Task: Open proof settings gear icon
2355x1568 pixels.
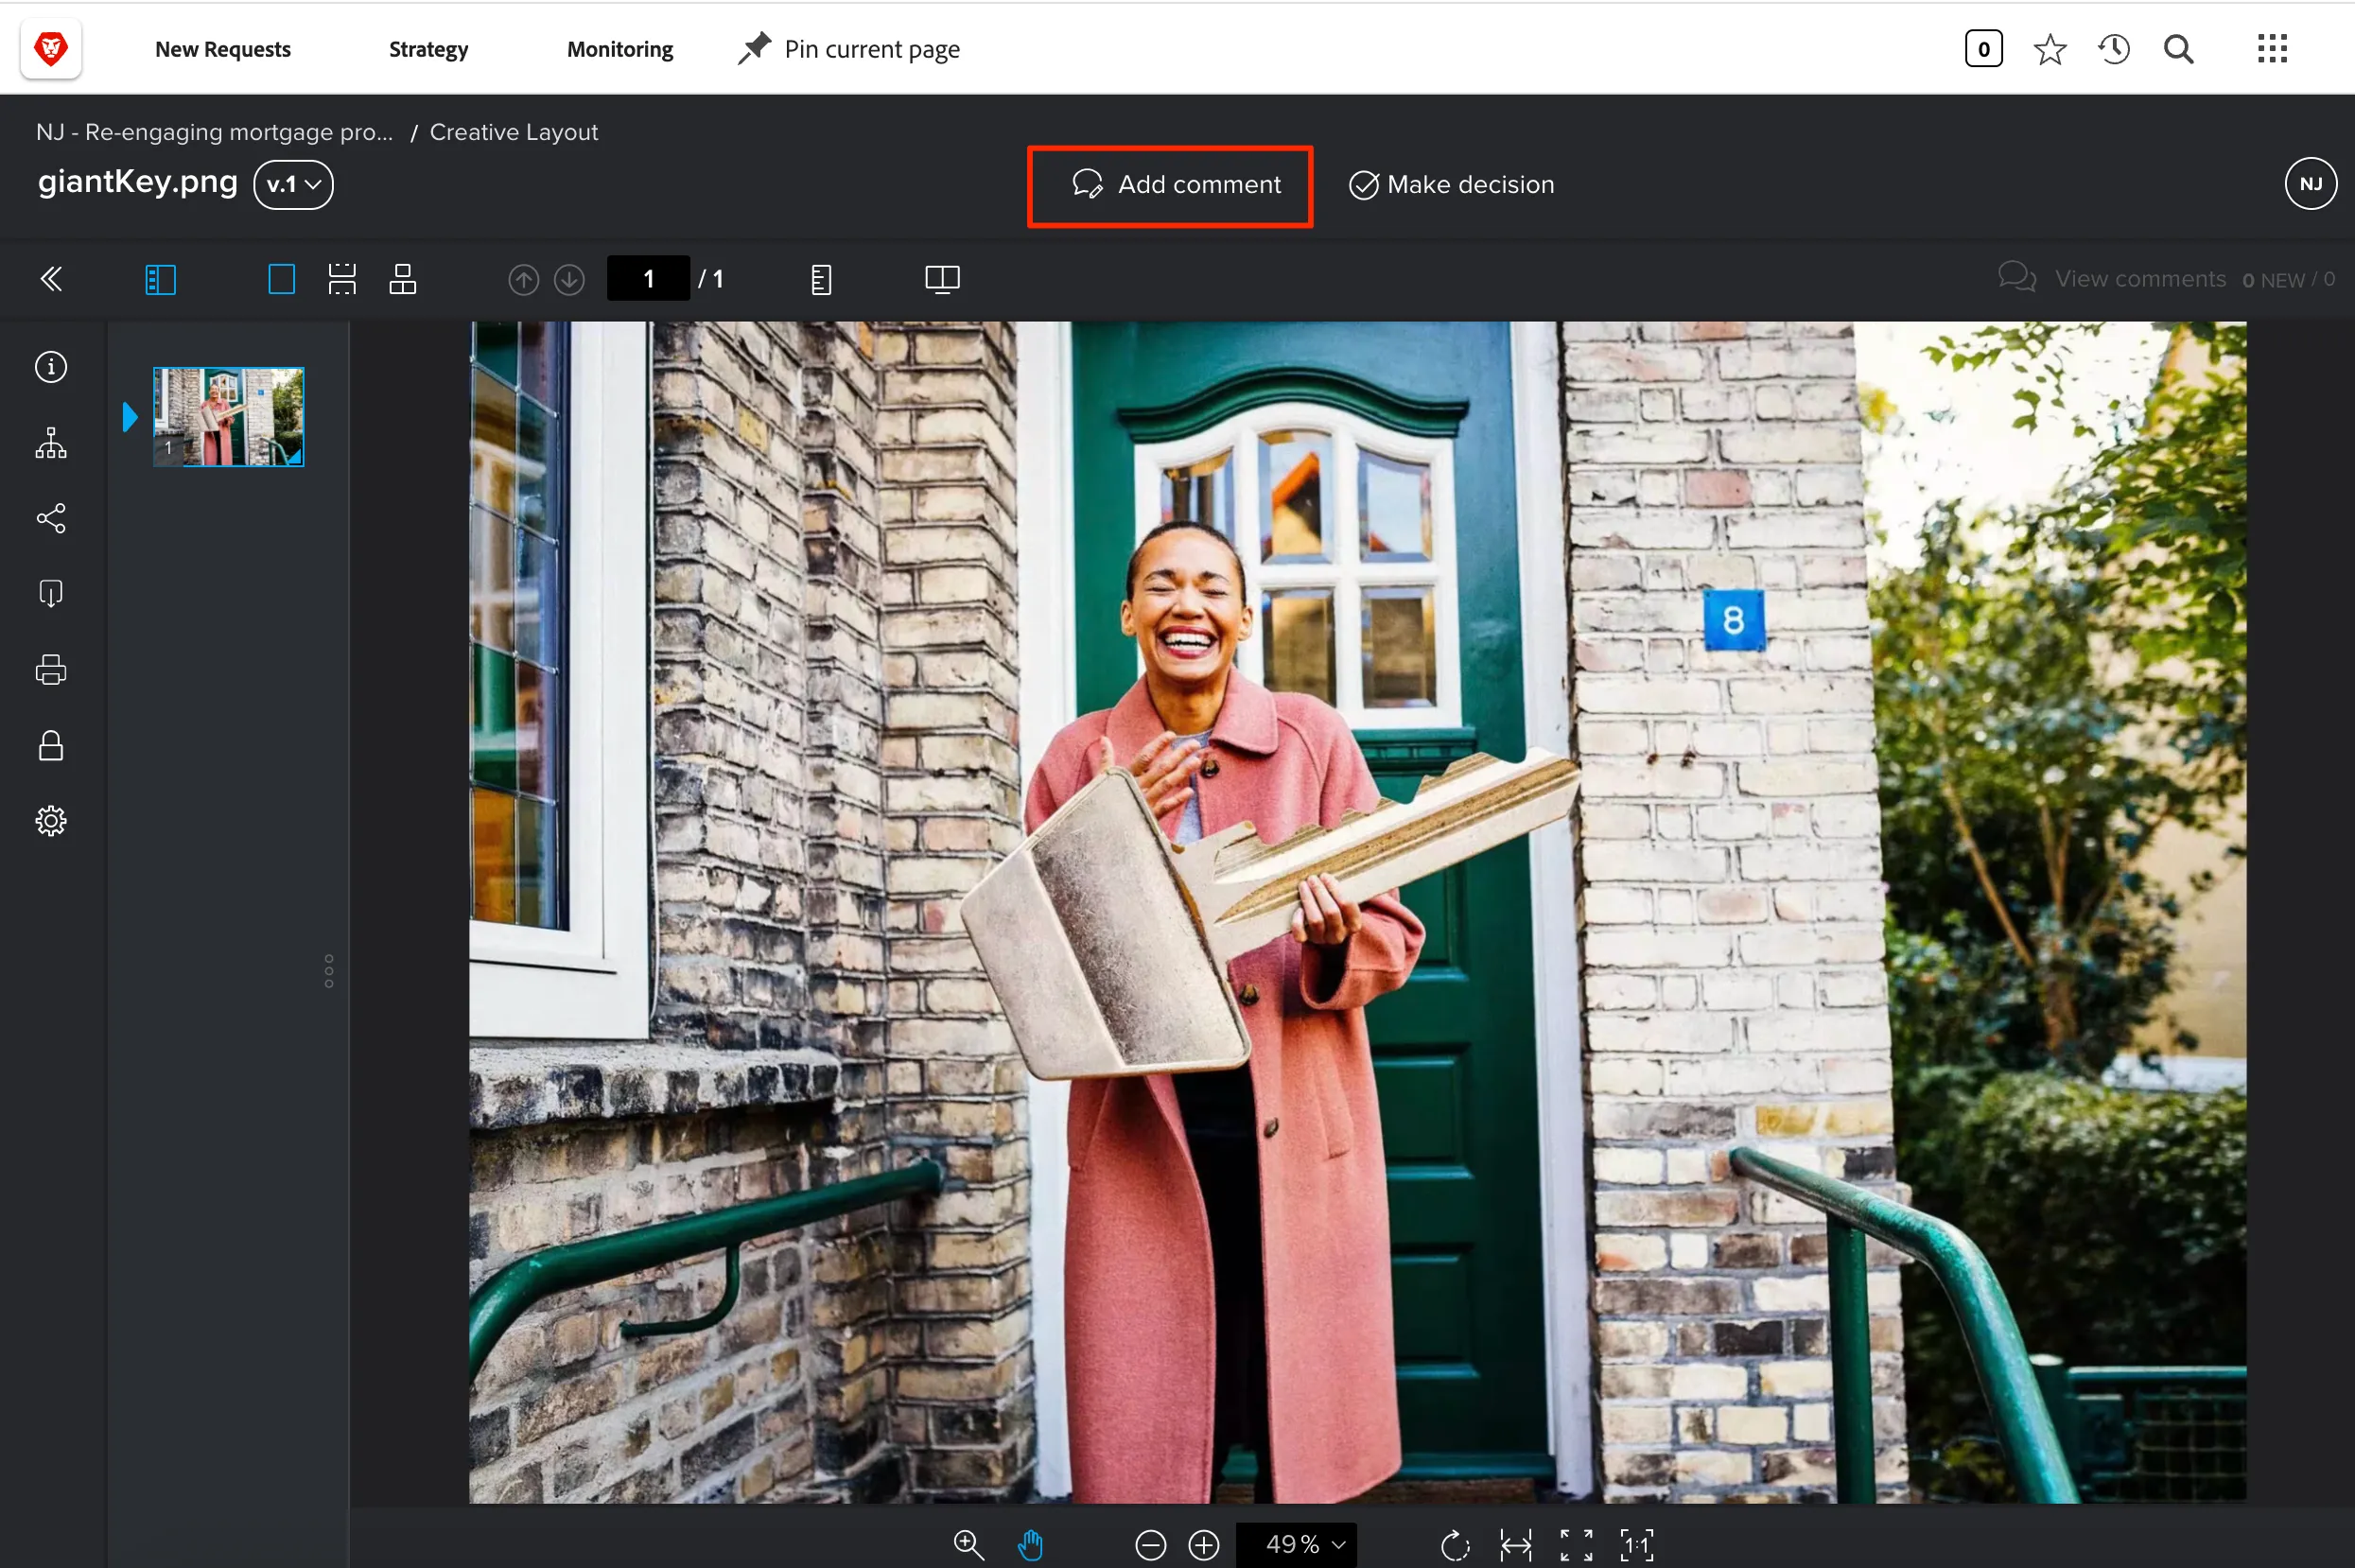Action: tap(51, 821)
